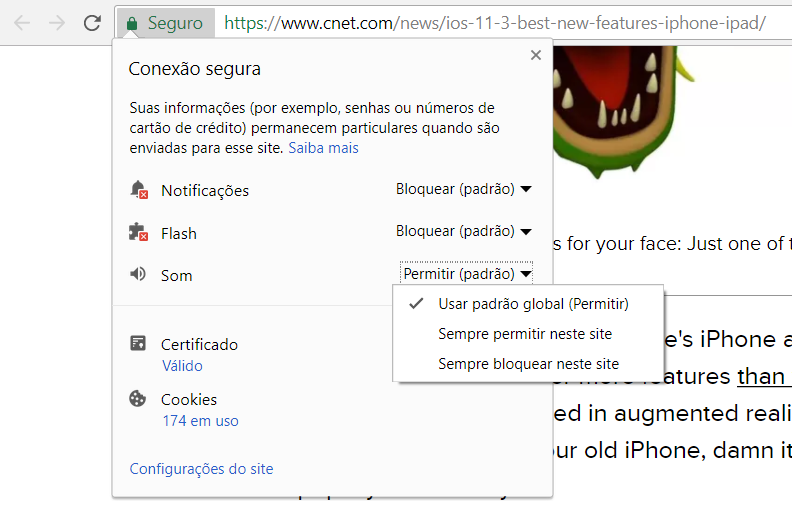Click the Notificações bell icon
The image size is (792, 509).
point(139,190)
